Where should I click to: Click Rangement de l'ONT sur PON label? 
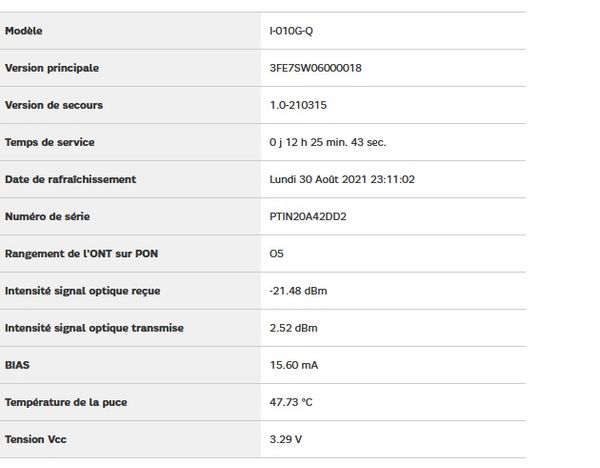pos(82,254)
